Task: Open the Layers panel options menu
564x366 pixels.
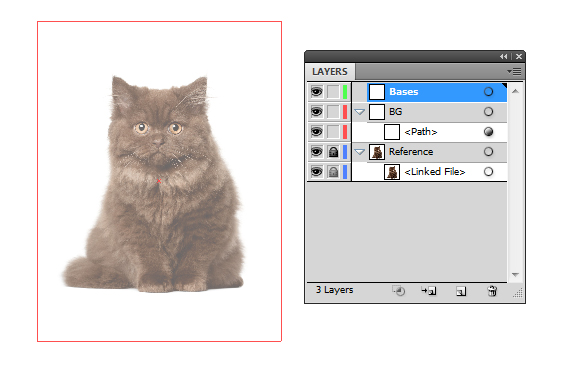Action: (x=514, y=72)
